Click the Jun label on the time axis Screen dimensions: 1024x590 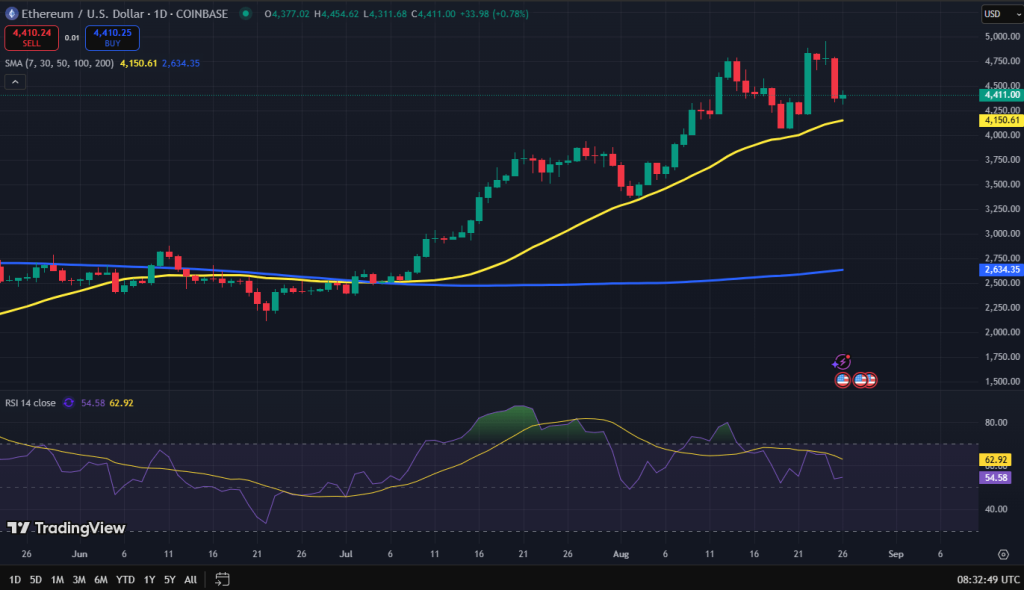[80, 554]
